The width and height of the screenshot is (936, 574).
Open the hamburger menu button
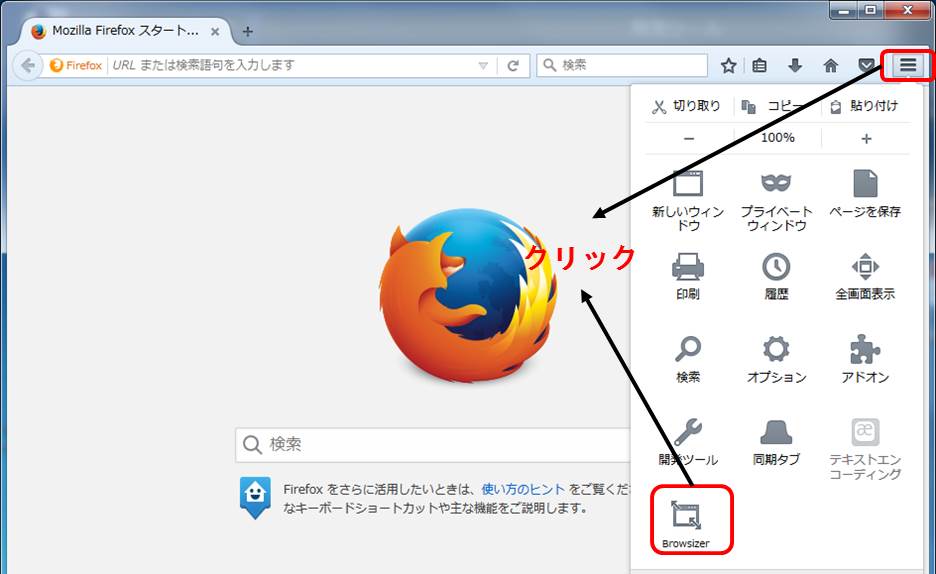coord(907,65)
